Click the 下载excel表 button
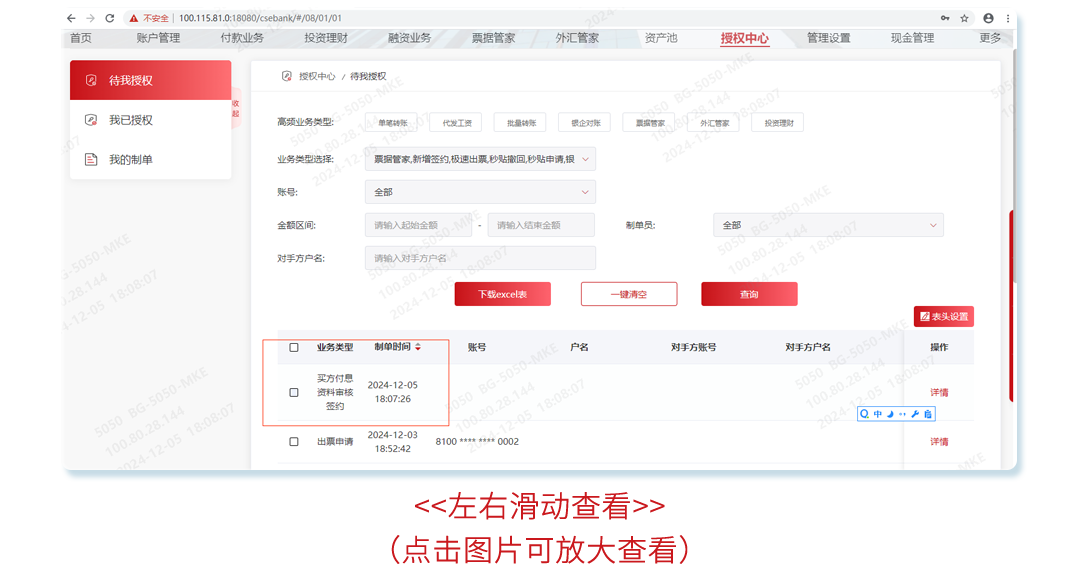1080x586 pixels. pyautogui.click(x=504, y=293)
